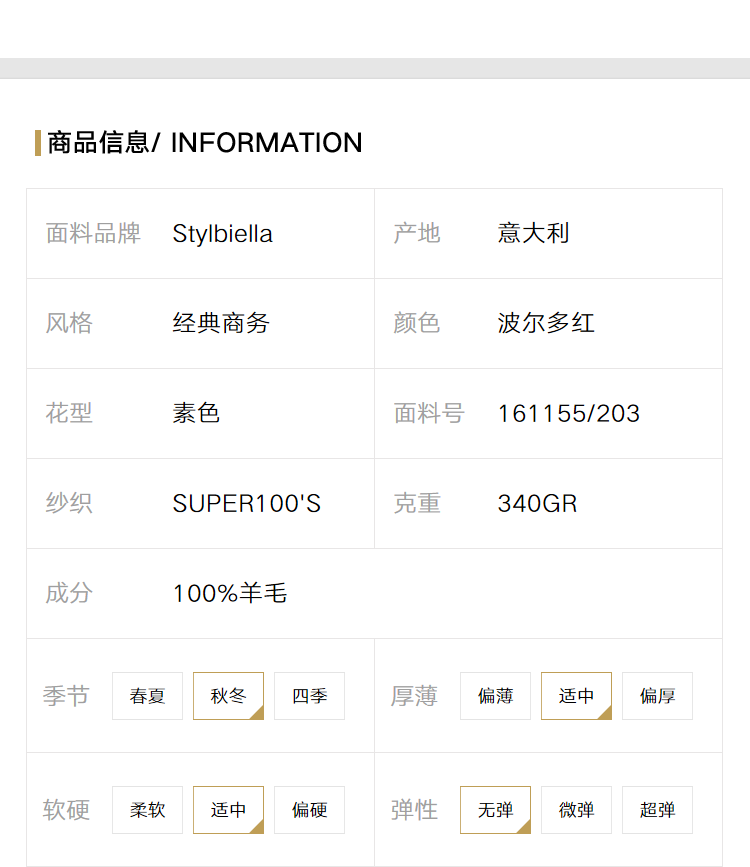The image size is (750, 867).
Task: Select 柔软 softness option
Action: pos(147,809)
